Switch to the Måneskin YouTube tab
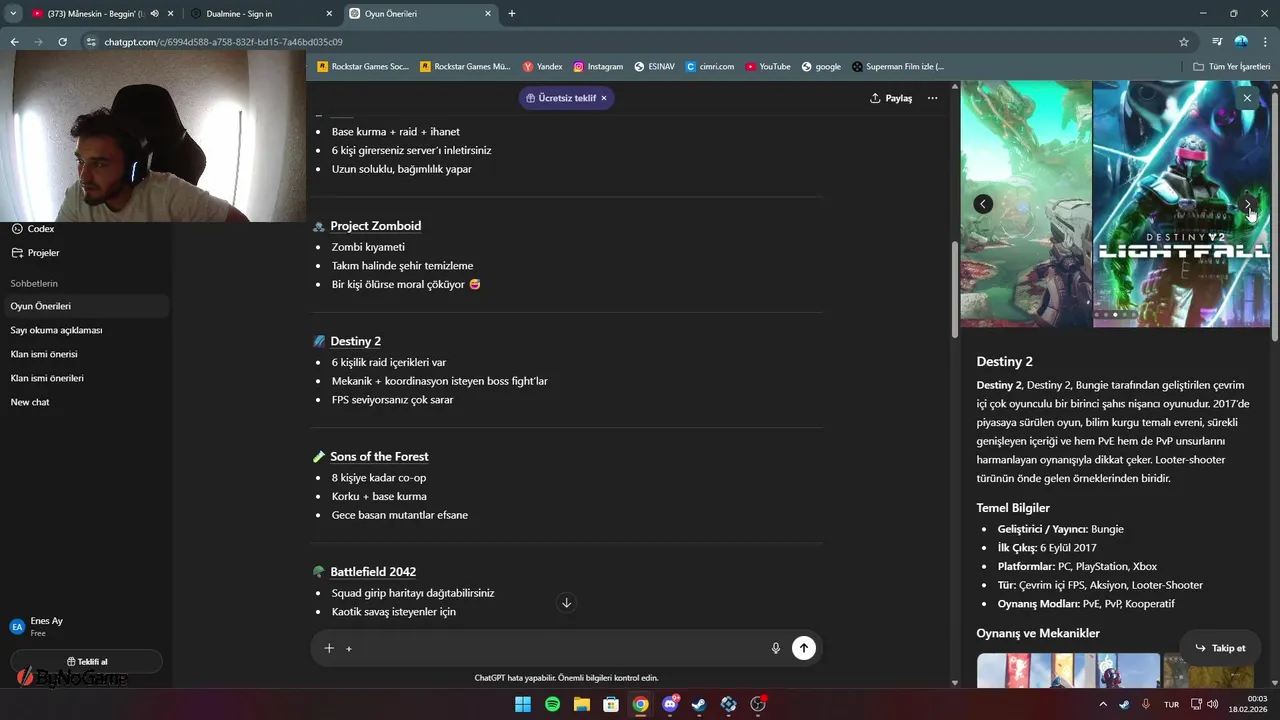The height and width of the screenshot is (720, 1280). [x=100, y=14]
